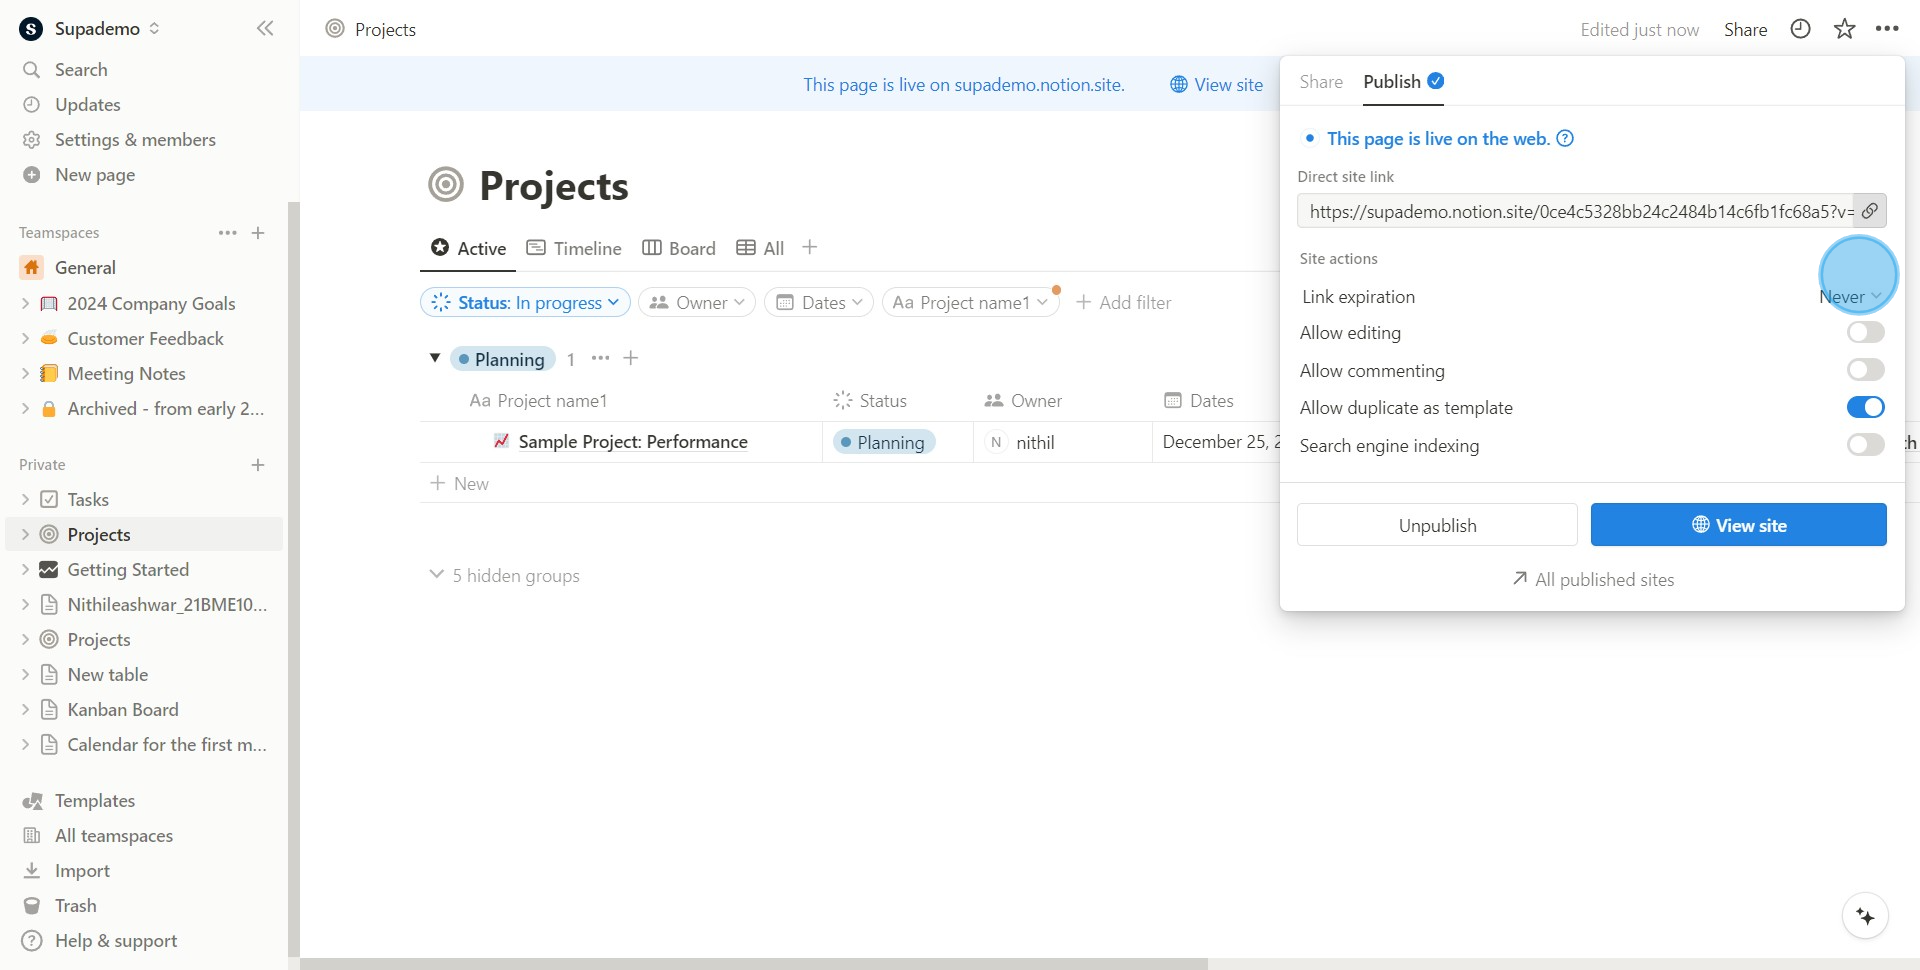Open Getting Started page

coord(128,570)
